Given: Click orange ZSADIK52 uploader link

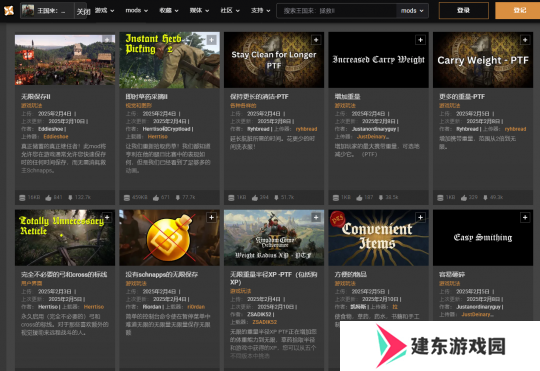Looking at the screenshot, I should coord(264,322).
